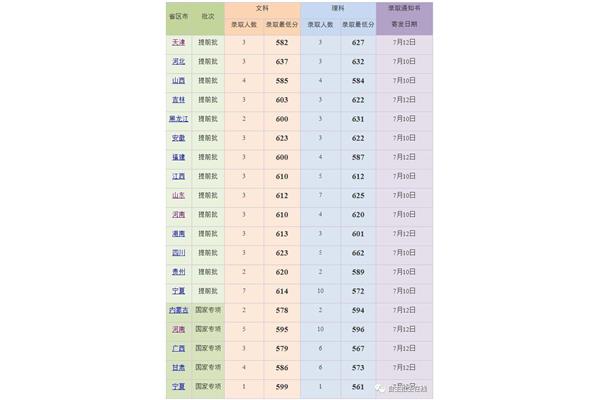Select the 文科 column group header

(262, 8)
